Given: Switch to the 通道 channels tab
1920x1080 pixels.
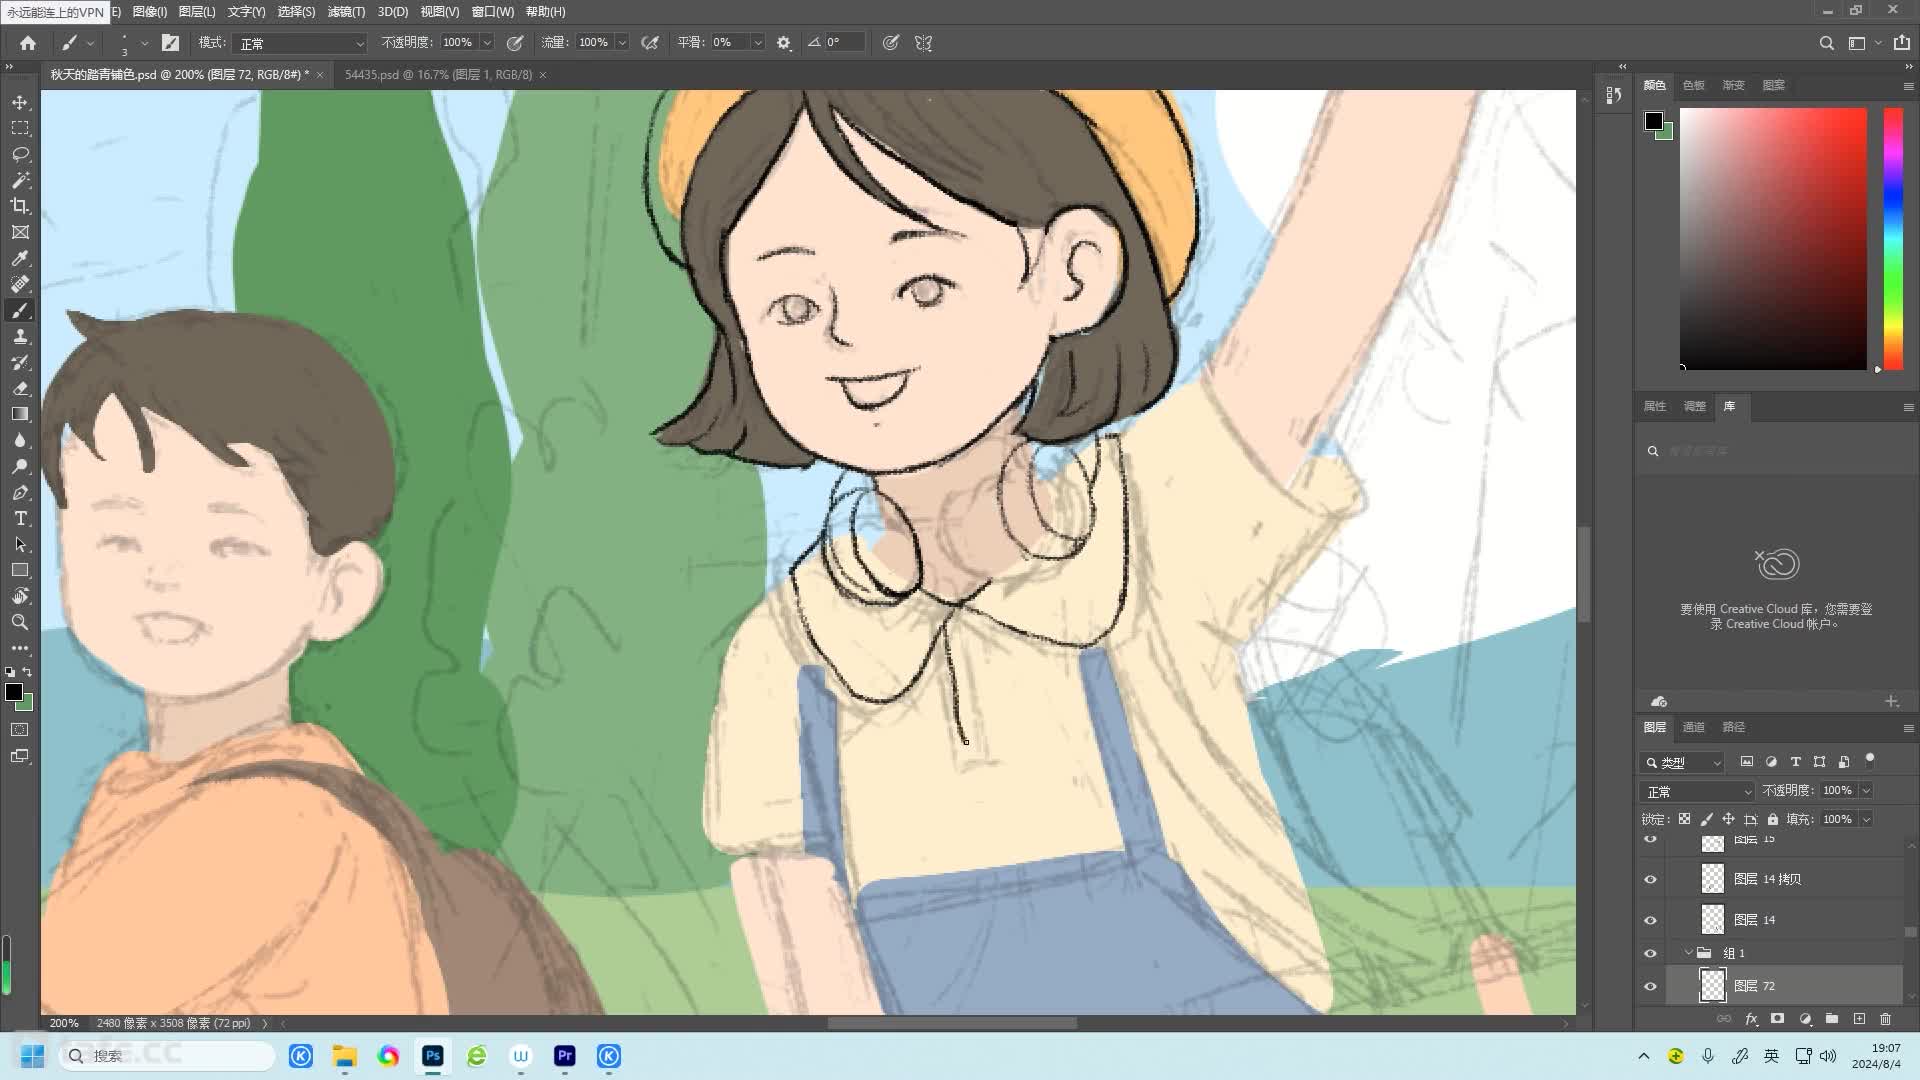Looking at the screenshot, I should [1693, 727].
